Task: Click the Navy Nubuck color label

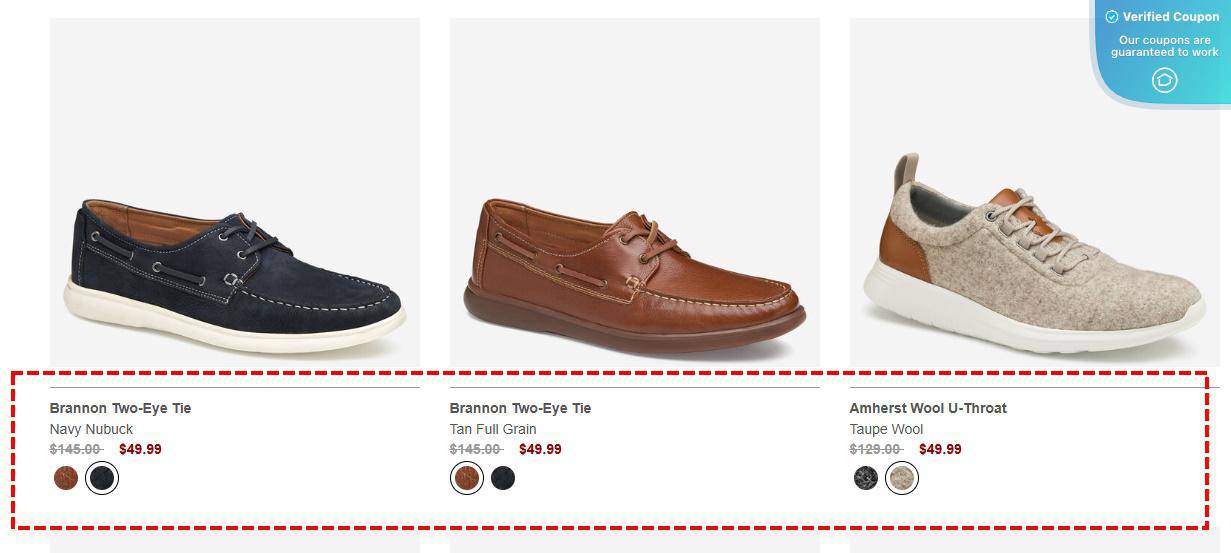Action: (91, 429)
